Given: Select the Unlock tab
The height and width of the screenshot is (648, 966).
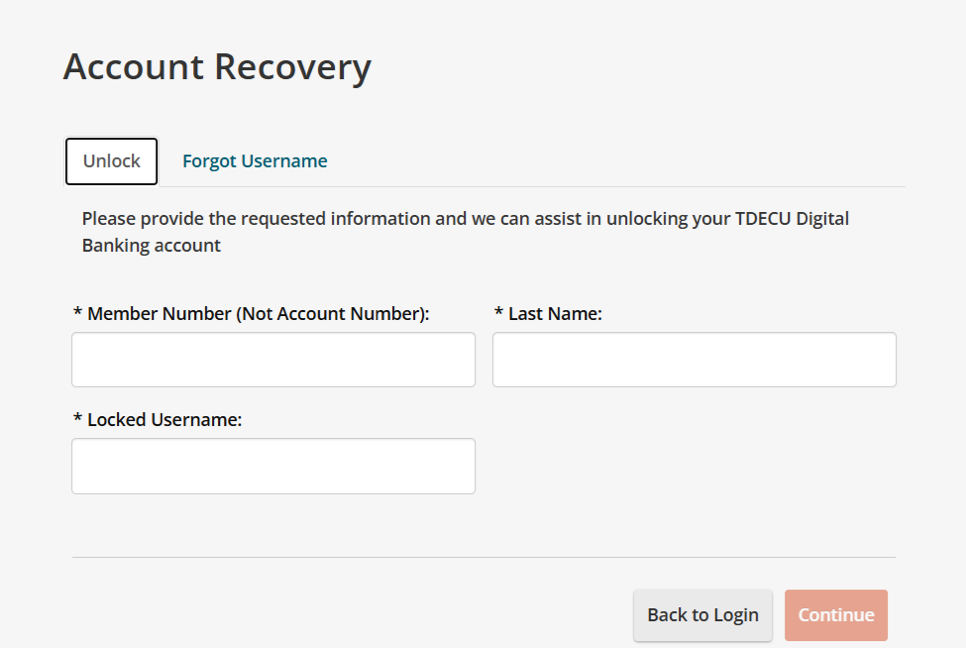Looking at the screenshot, I should pos(112,161).
